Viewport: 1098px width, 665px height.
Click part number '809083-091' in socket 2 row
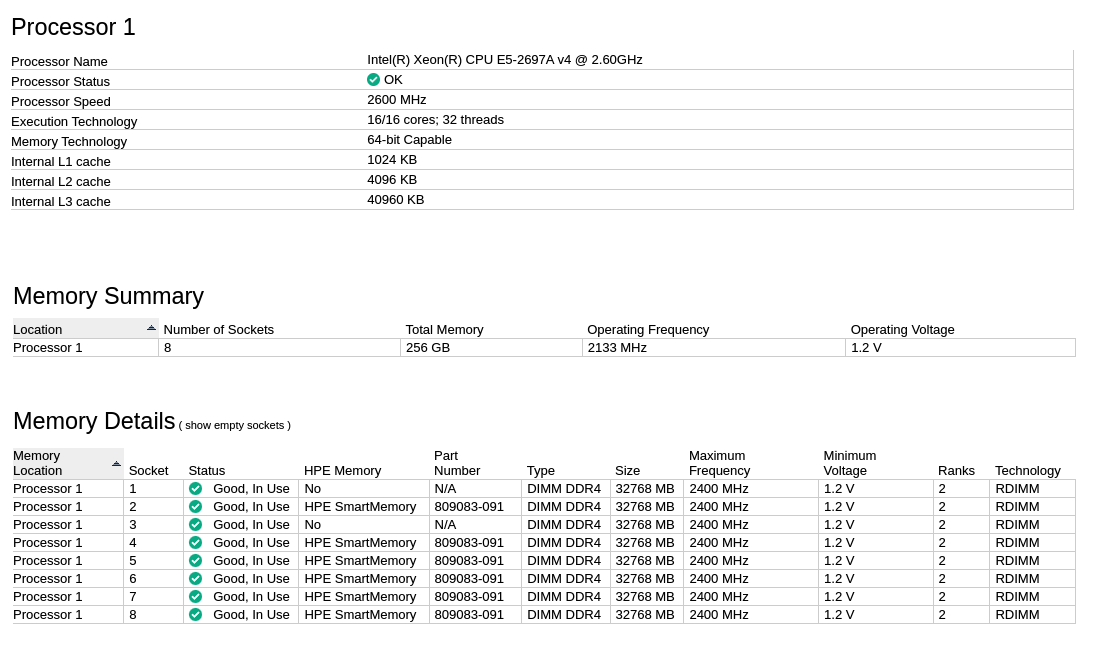coord(469,507)
